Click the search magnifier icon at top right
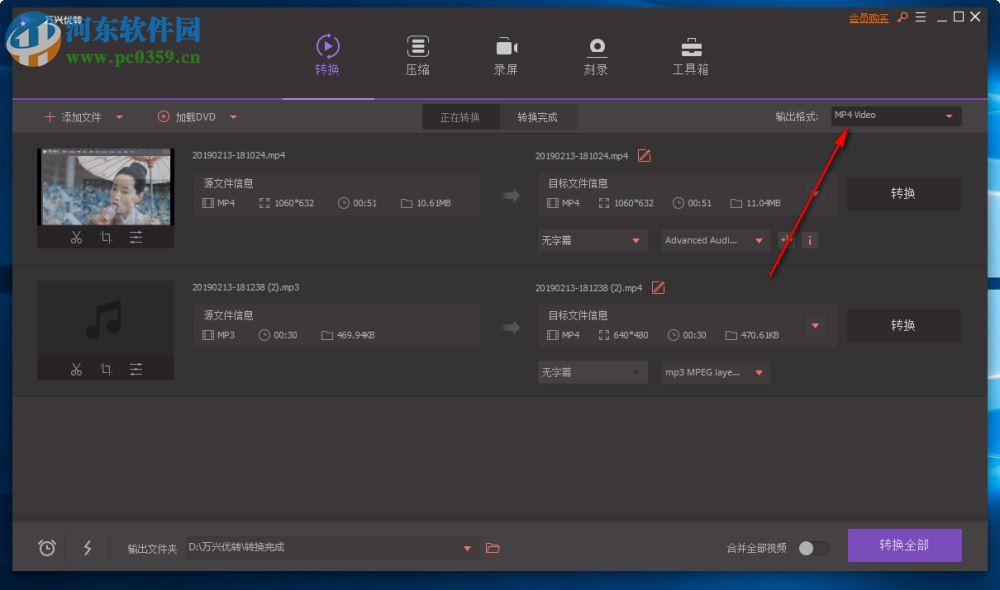 coord(902,17)
